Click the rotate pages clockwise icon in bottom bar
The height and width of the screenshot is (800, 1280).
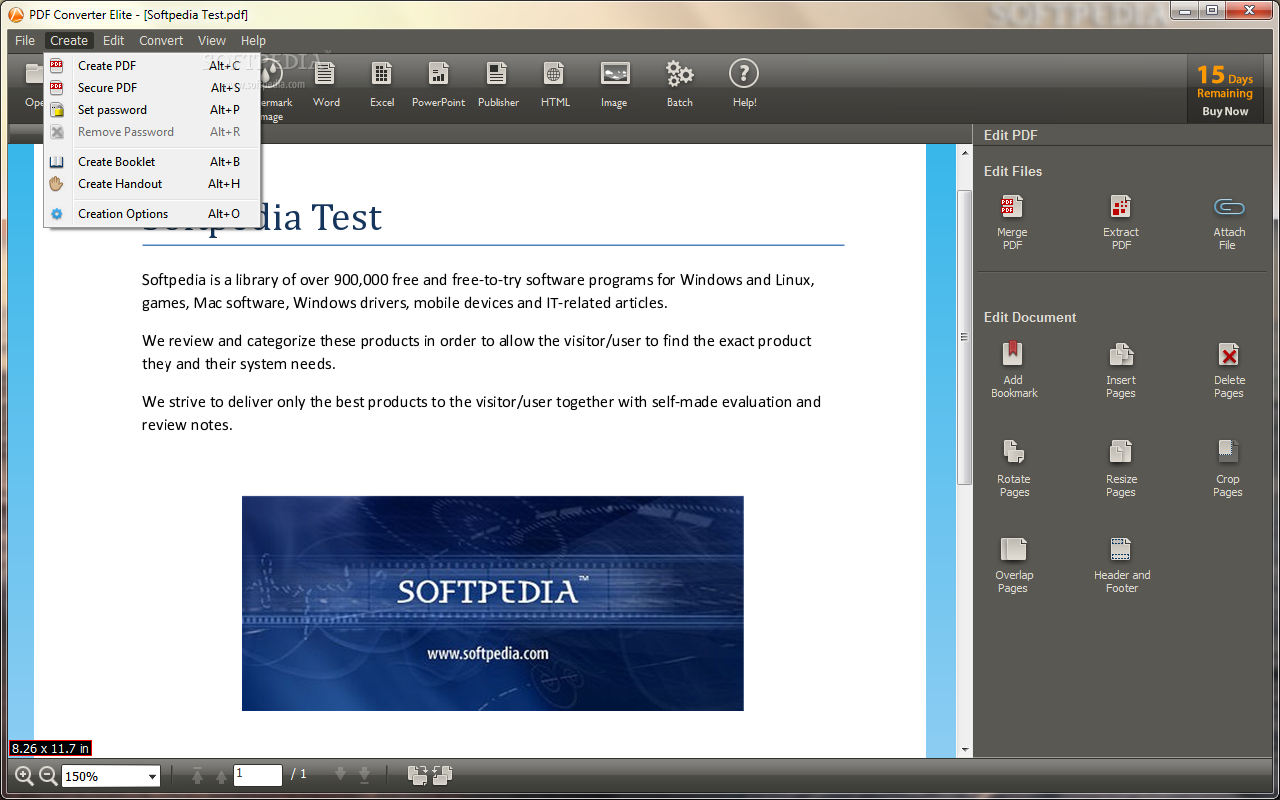tap(418, 775)
